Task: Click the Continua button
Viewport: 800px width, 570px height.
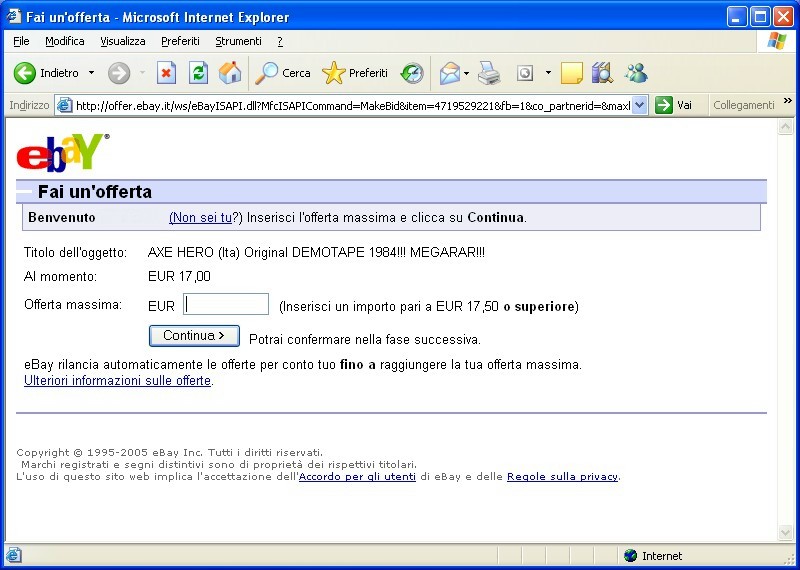Action: 194,336
